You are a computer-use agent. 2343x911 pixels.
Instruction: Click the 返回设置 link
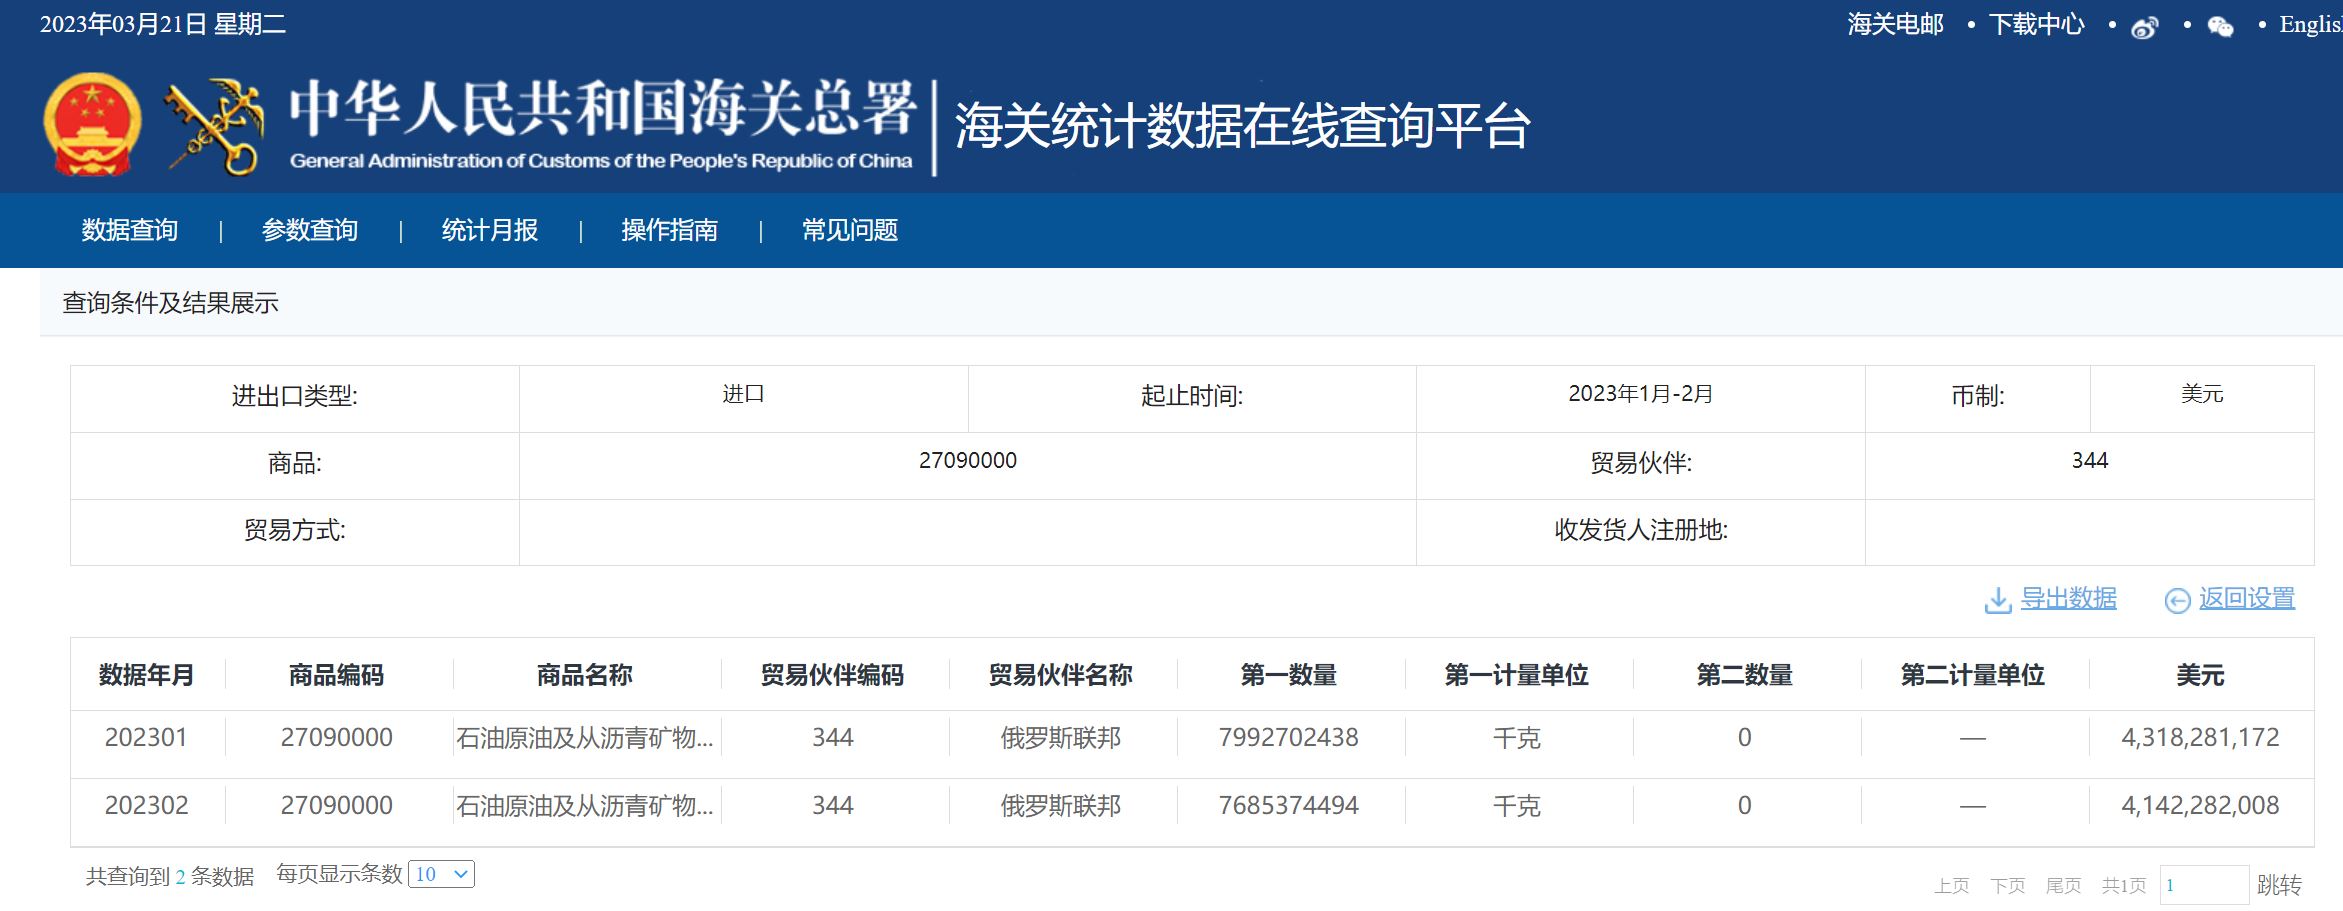(2247, 598)
